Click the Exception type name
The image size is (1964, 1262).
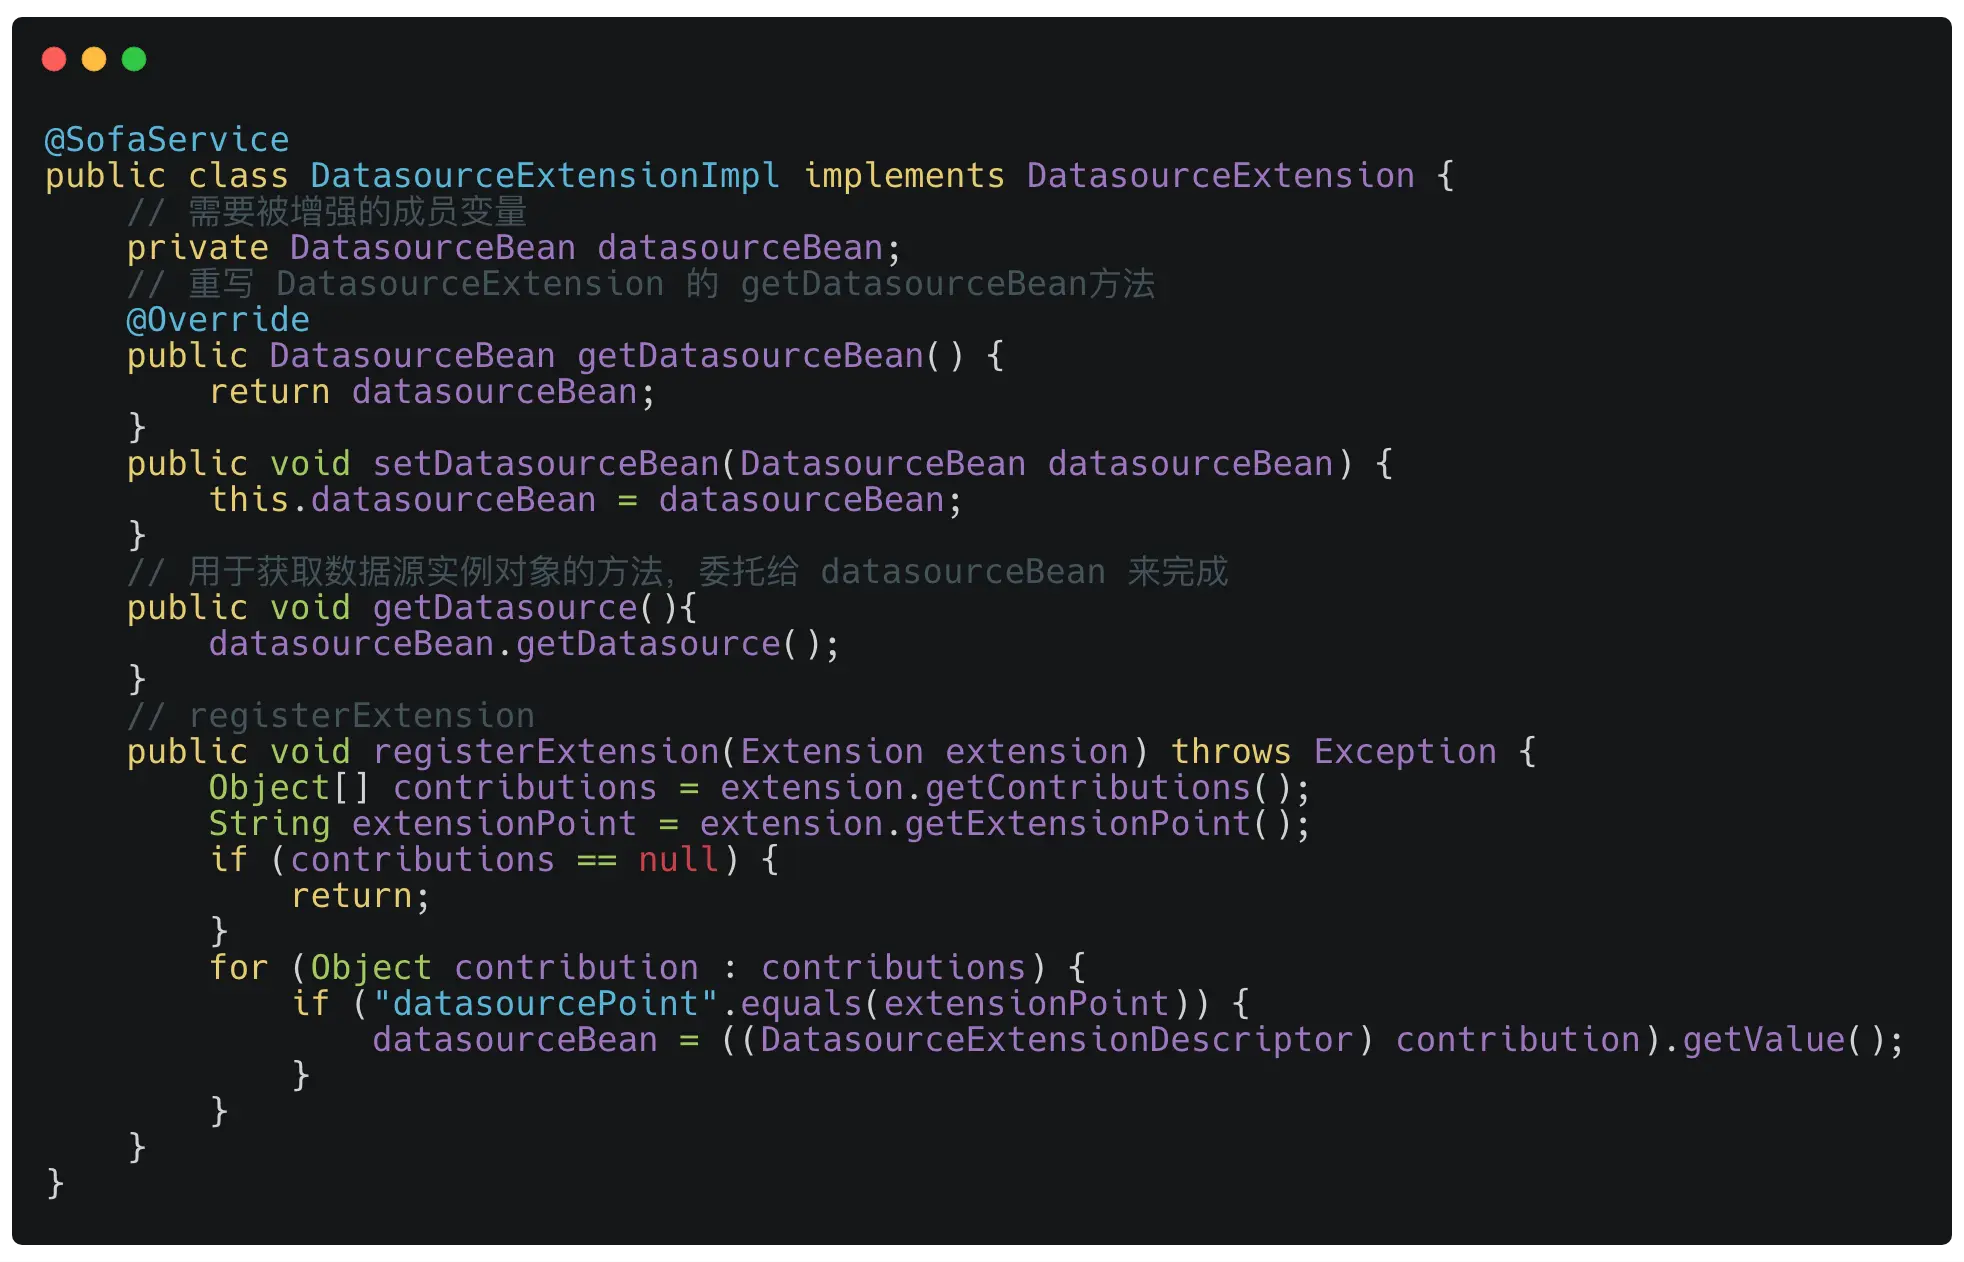(x=1405, y=752)
